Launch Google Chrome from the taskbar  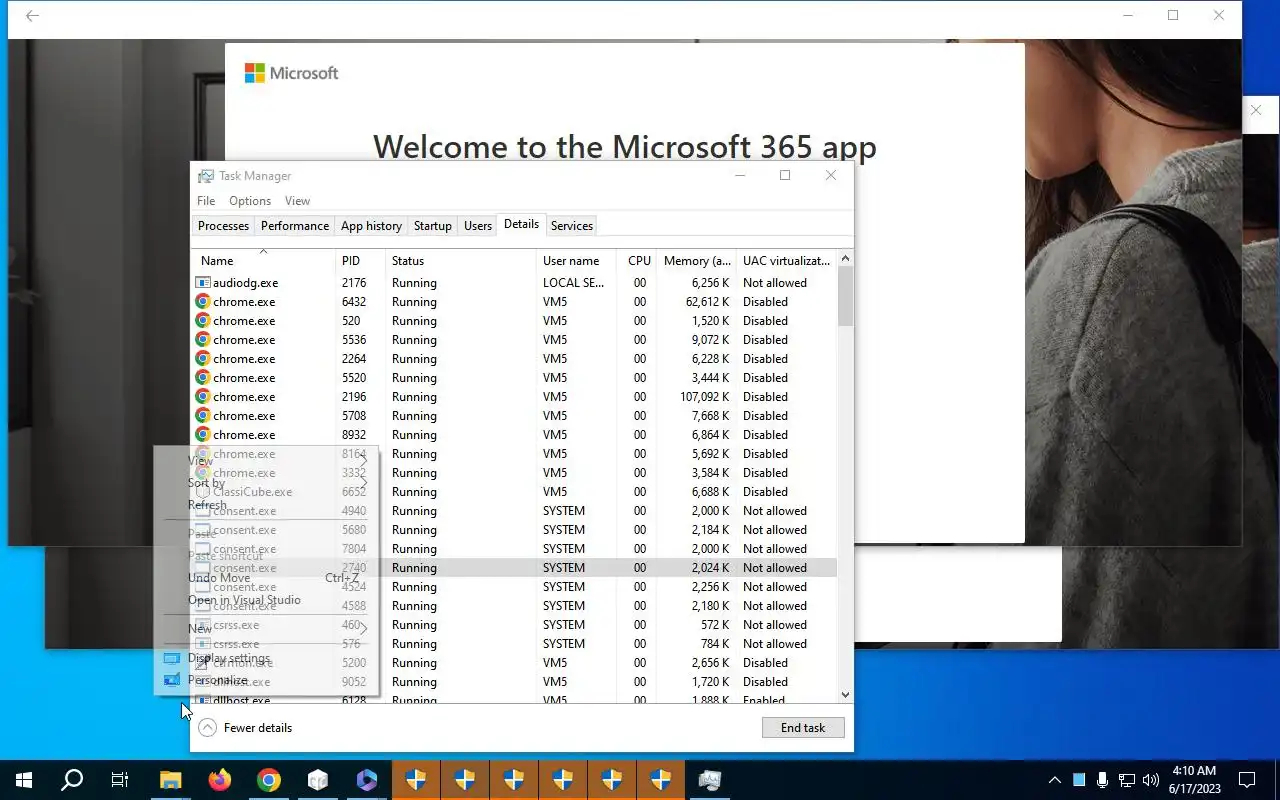269,780
